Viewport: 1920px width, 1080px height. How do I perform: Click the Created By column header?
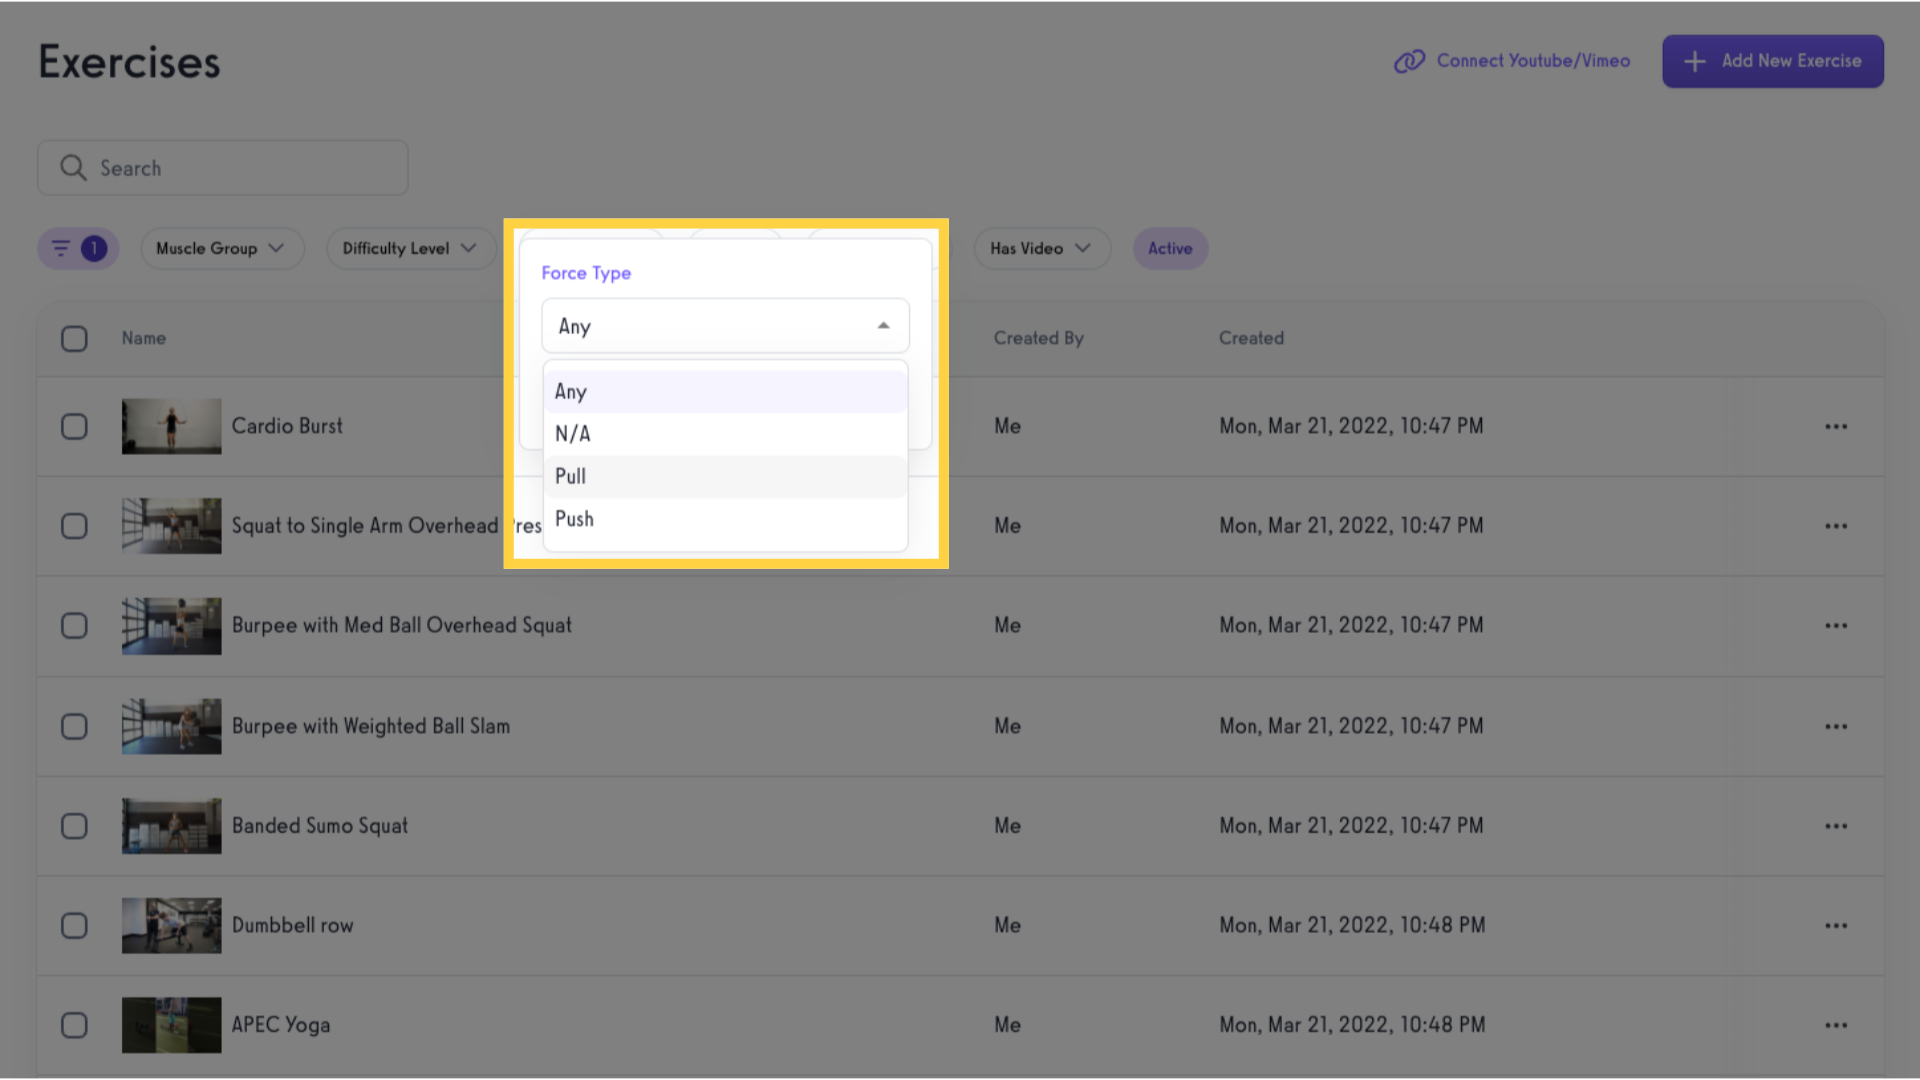point(1038,338)
